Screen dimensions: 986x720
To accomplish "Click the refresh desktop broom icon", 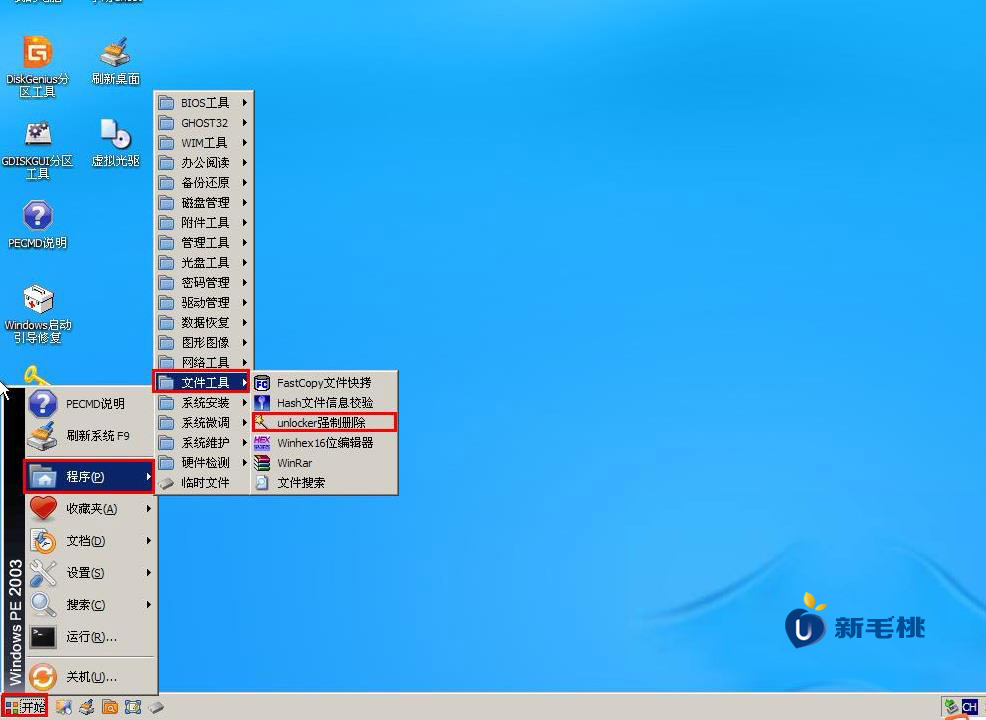I will click(x=115, y=53).
